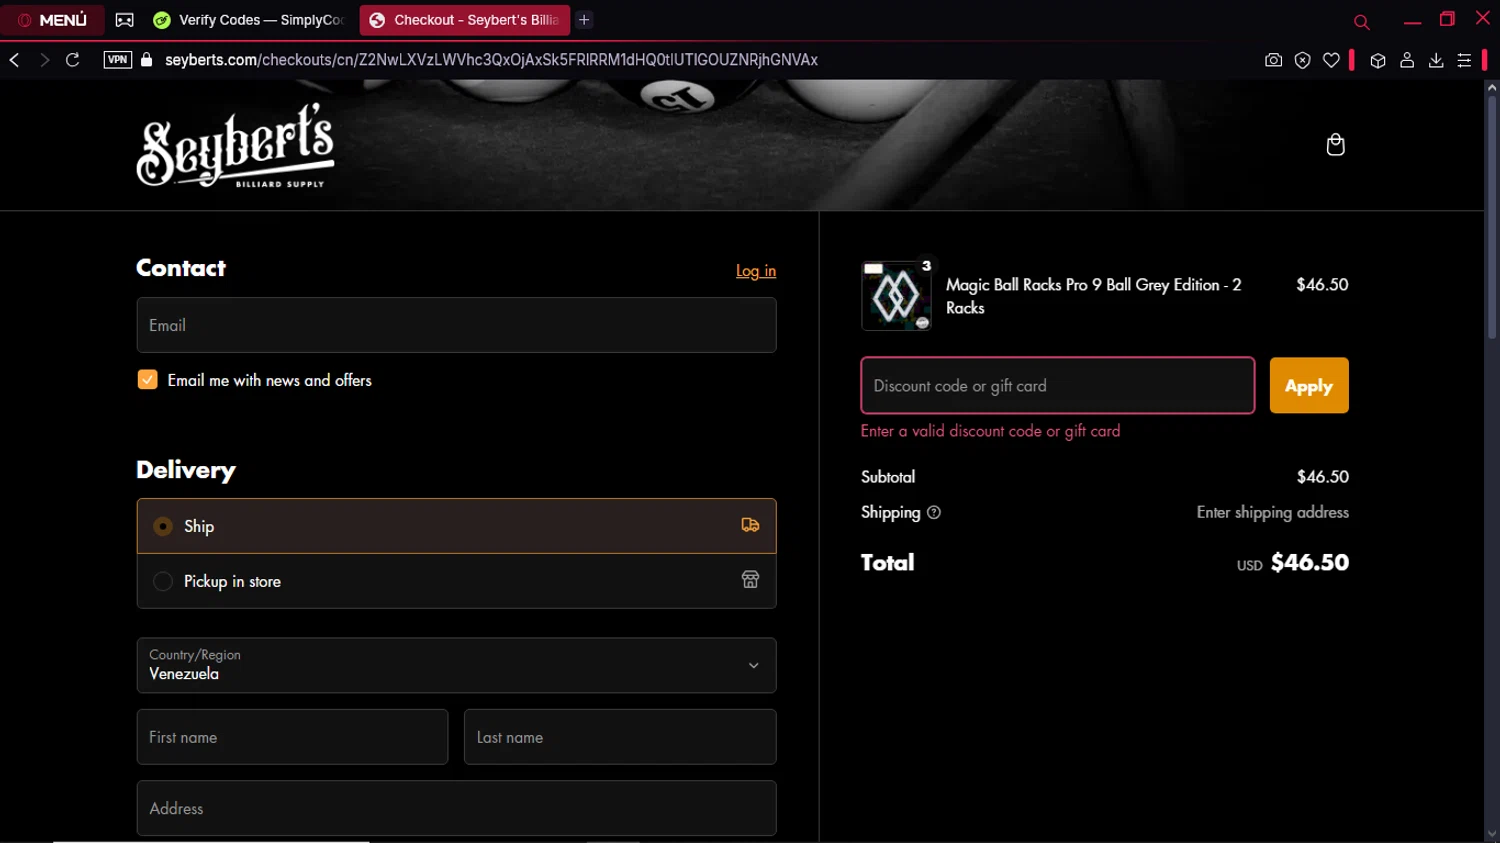Click the page vertical scrollbar
Image resolution: width=1500 pixels, height=843 pixels.
(1491, 220)
